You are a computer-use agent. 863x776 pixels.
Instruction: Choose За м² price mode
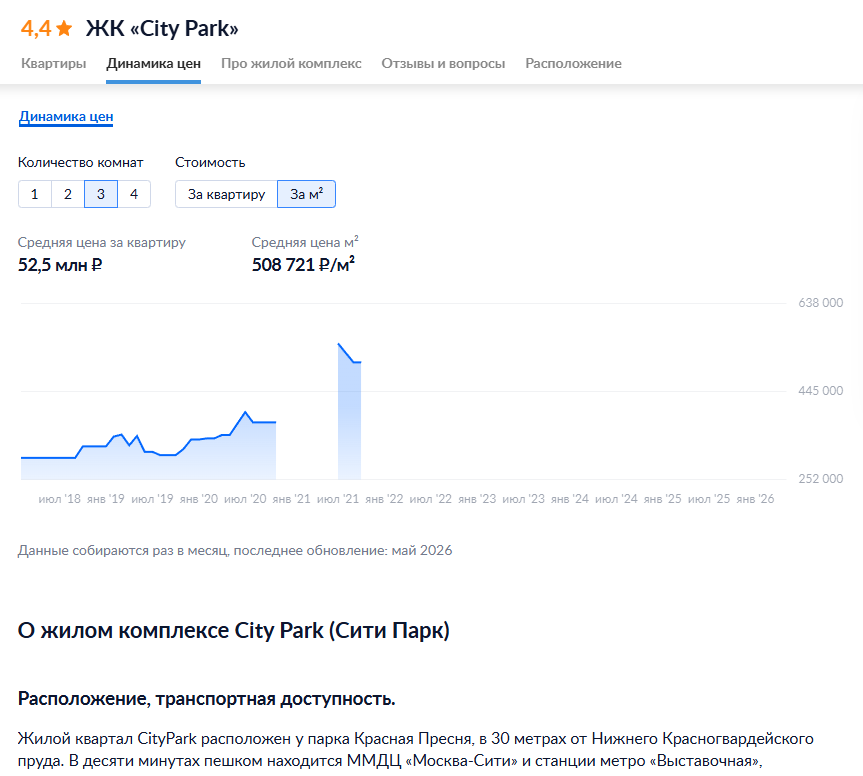tap(307, 194)
